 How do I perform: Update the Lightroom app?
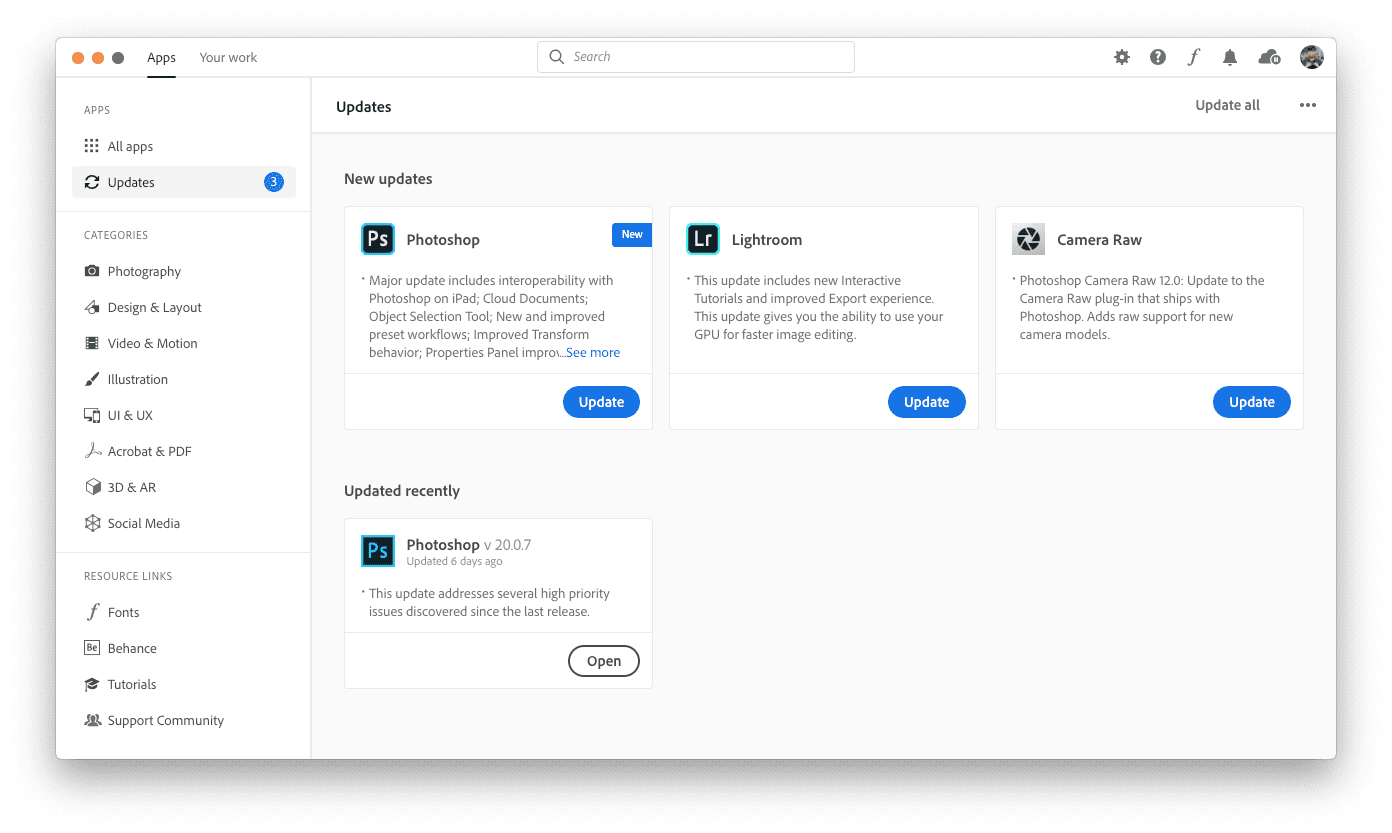(x=926, y=402)
